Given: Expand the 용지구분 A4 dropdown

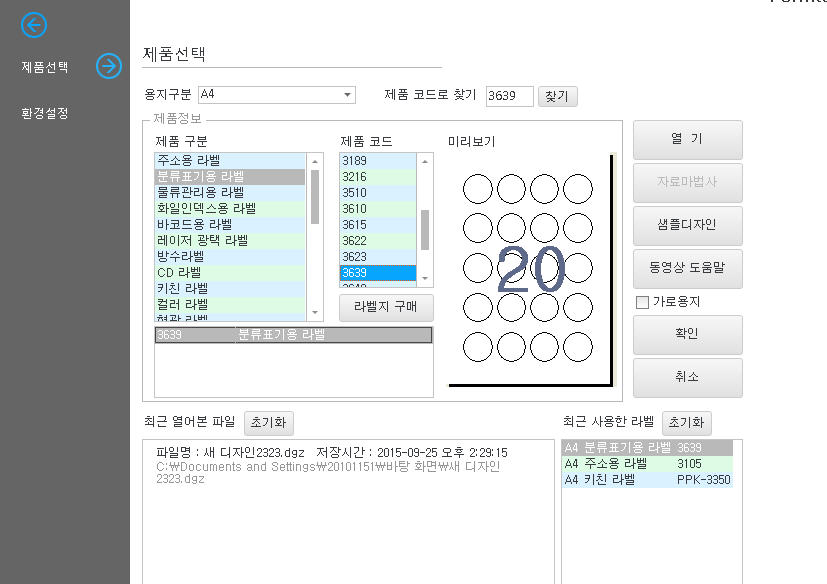Looking at the screenshot, I should point(277,94).
